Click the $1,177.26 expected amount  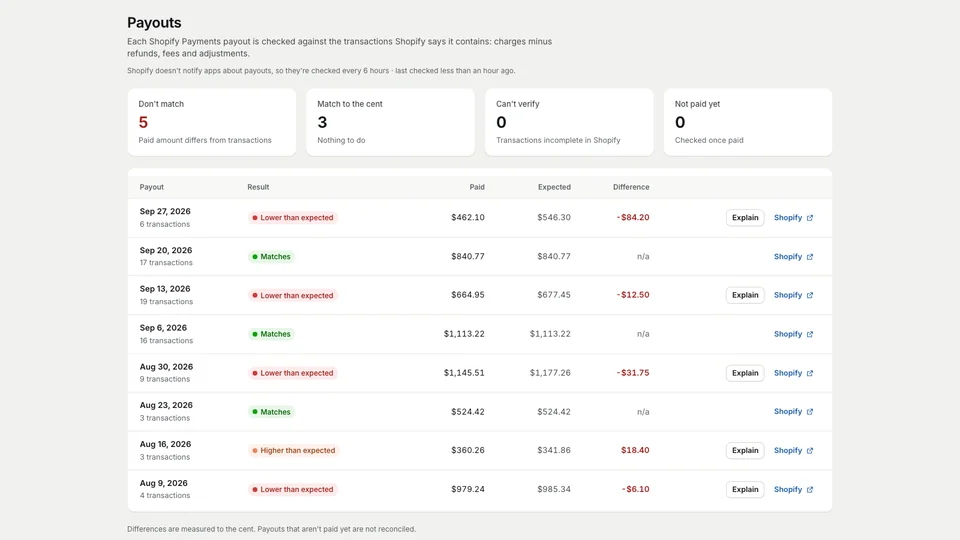click(x=550, y=373)
